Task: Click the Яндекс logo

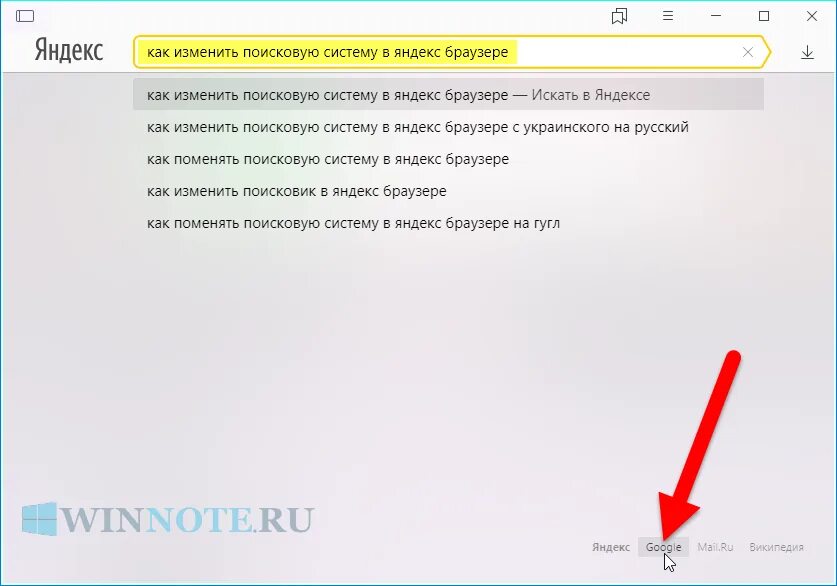Action: [x=69, y=51]
